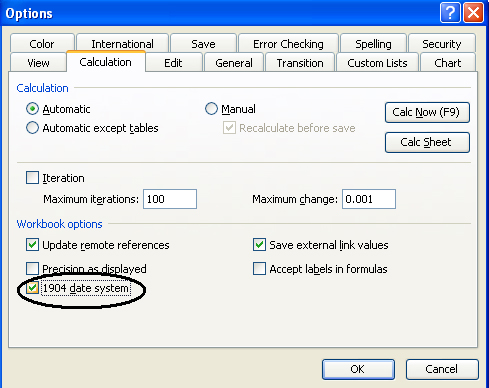The image size is (489, 388).
Task: Click the Maximum change field
Action: (x=369, y=199)
